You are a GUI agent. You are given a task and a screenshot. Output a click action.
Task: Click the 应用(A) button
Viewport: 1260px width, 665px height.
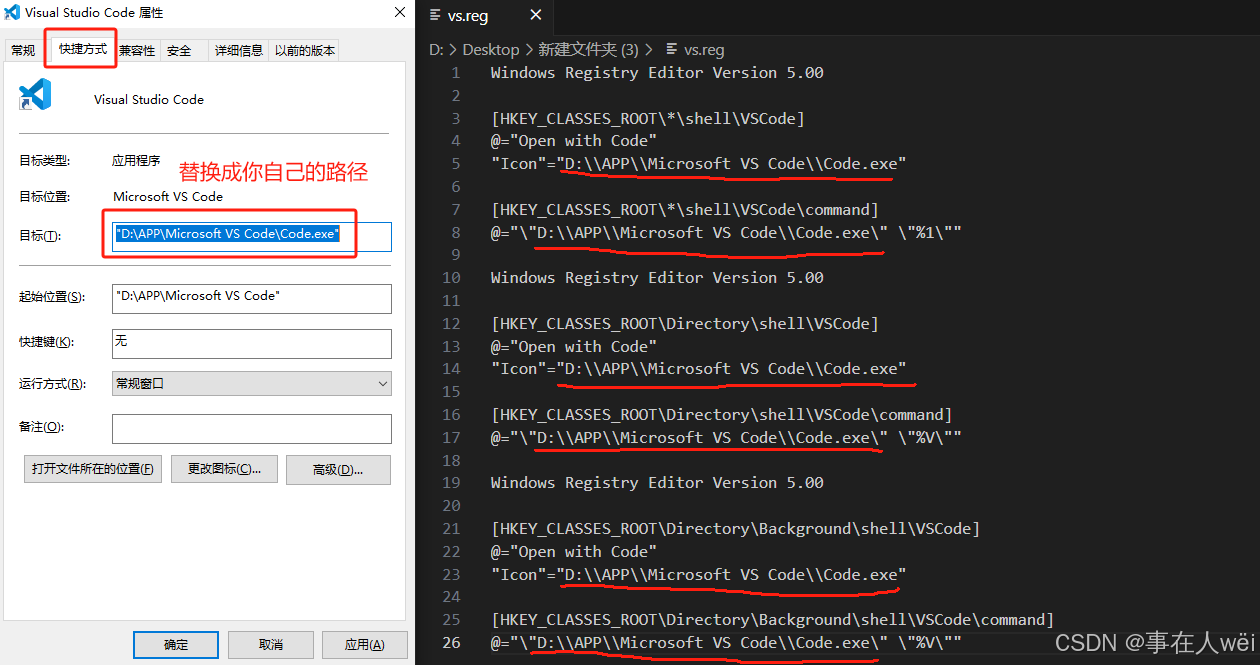[364, 645]
